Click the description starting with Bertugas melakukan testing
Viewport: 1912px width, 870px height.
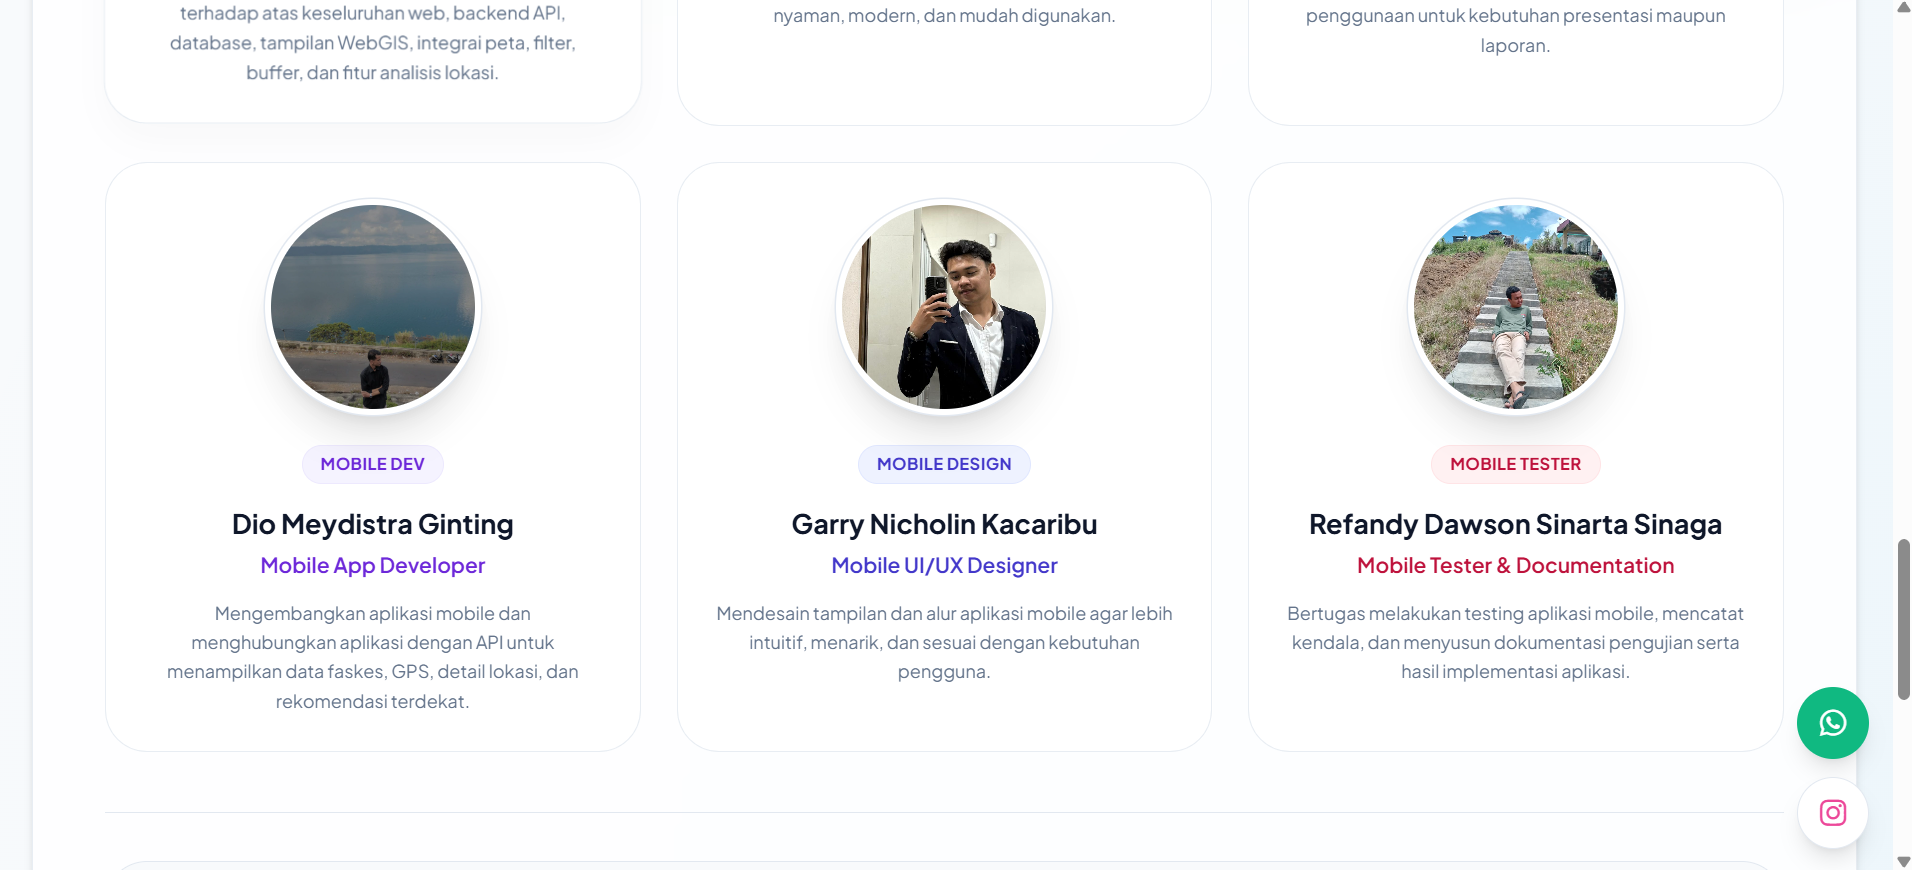[x=1515, y=643]
